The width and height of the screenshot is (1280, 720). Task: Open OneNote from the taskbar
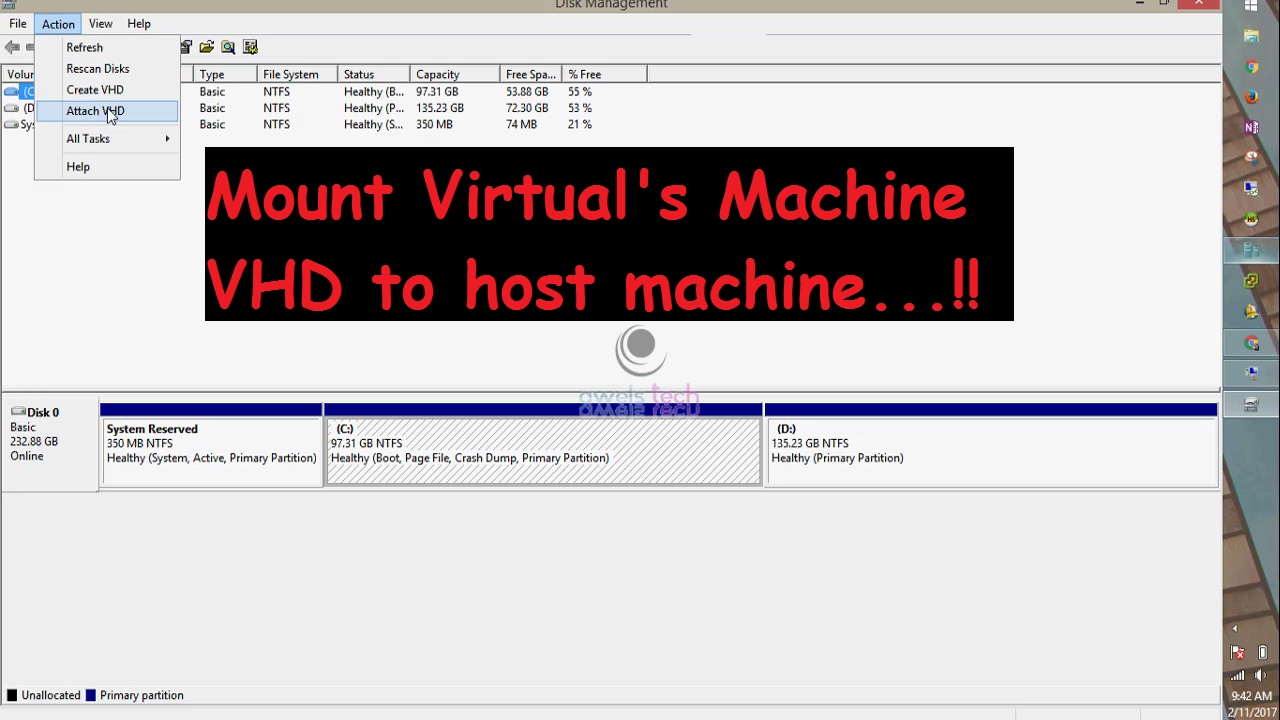[x=1251, y=127]
